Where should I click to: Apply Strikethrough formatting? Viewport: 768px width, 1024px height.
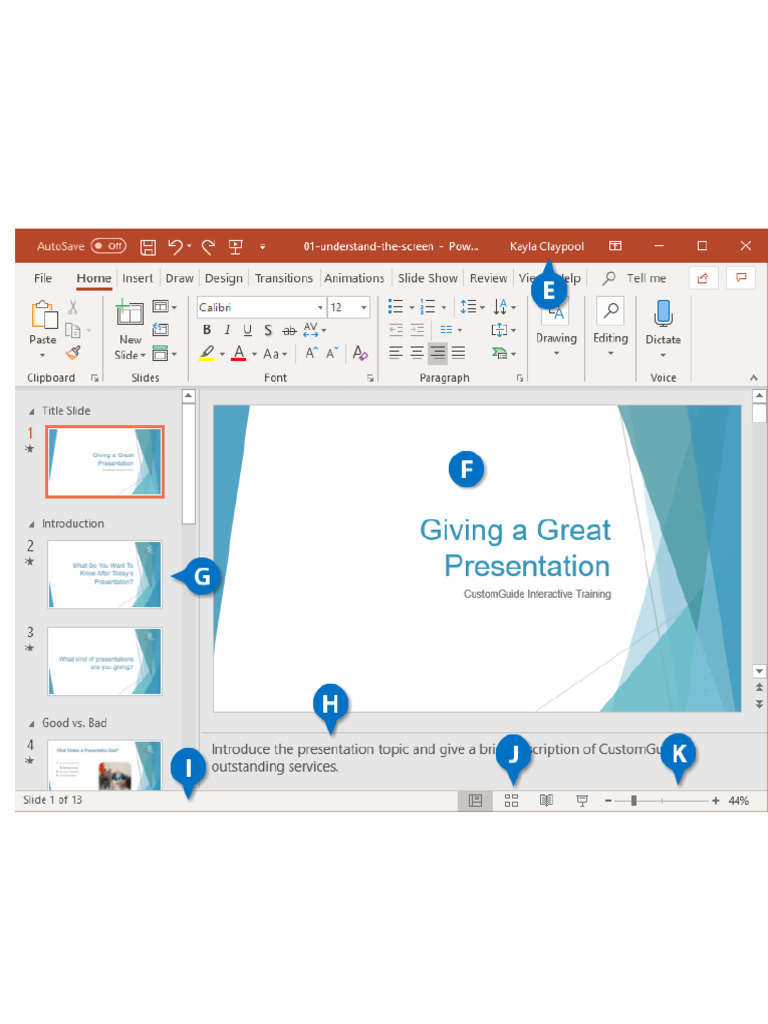pyautogui.click(x=289, y=330)
